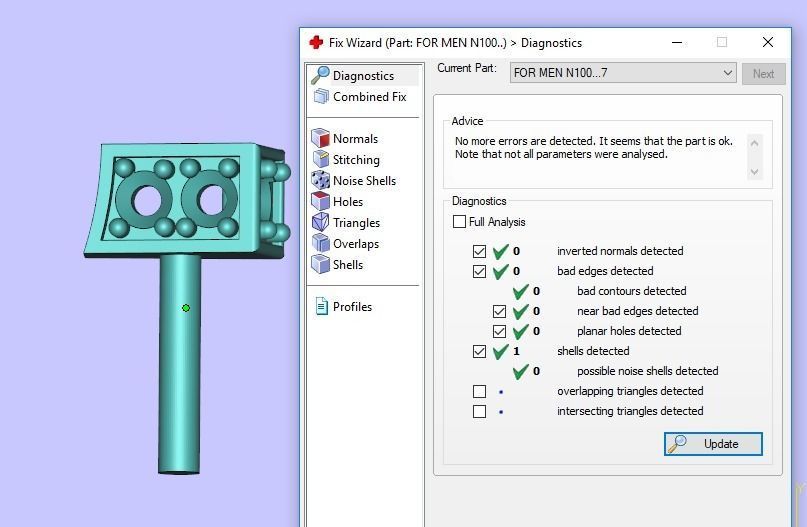
Task: Click the green check beside bad contours
Action: point(520,291)
